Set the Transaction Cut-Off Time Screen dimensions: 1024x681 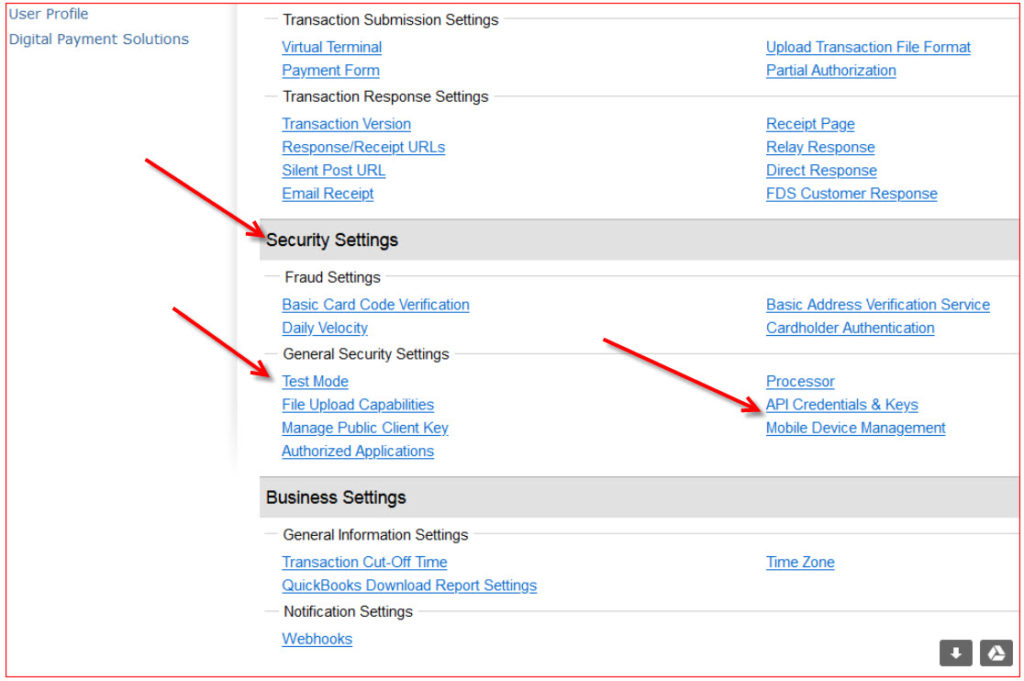coord(364,561)
